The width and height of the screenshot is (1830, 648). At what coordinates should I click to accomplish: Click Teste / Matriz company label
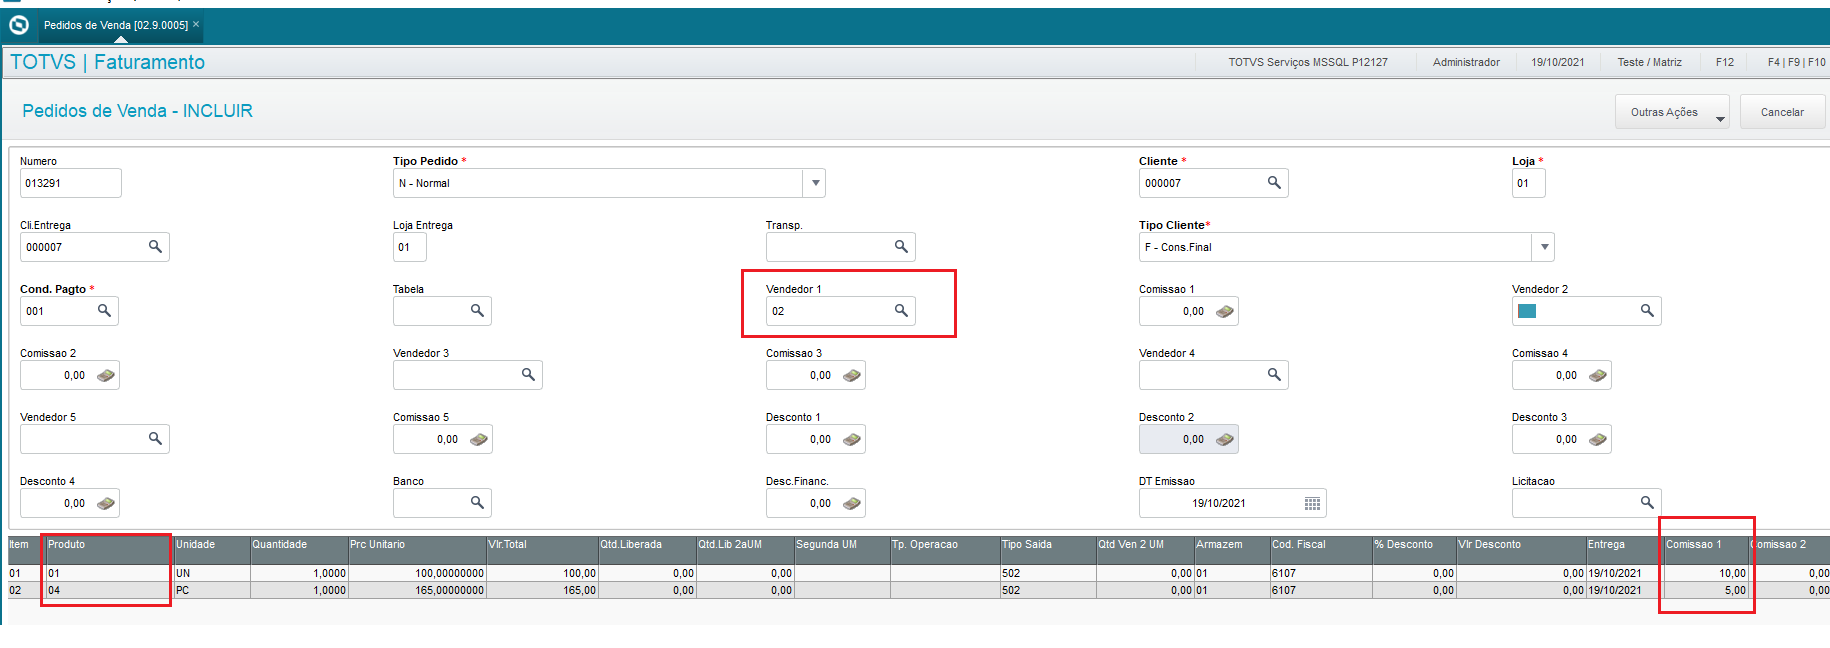1649,62
